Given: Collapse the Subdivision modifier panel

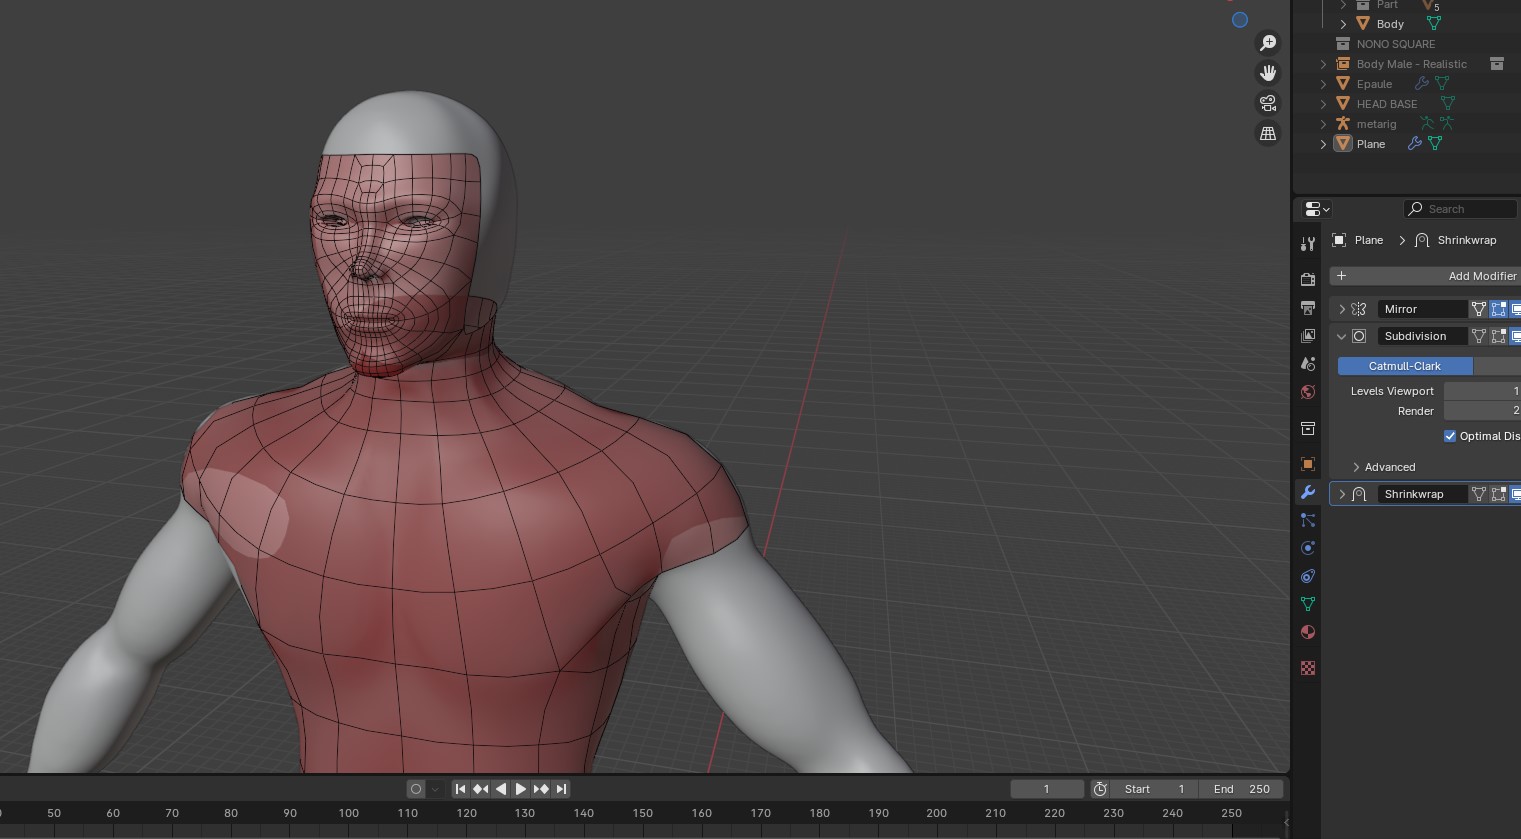Looking at the screenshot, I should pyautogui.click(x=1342, y=336).
